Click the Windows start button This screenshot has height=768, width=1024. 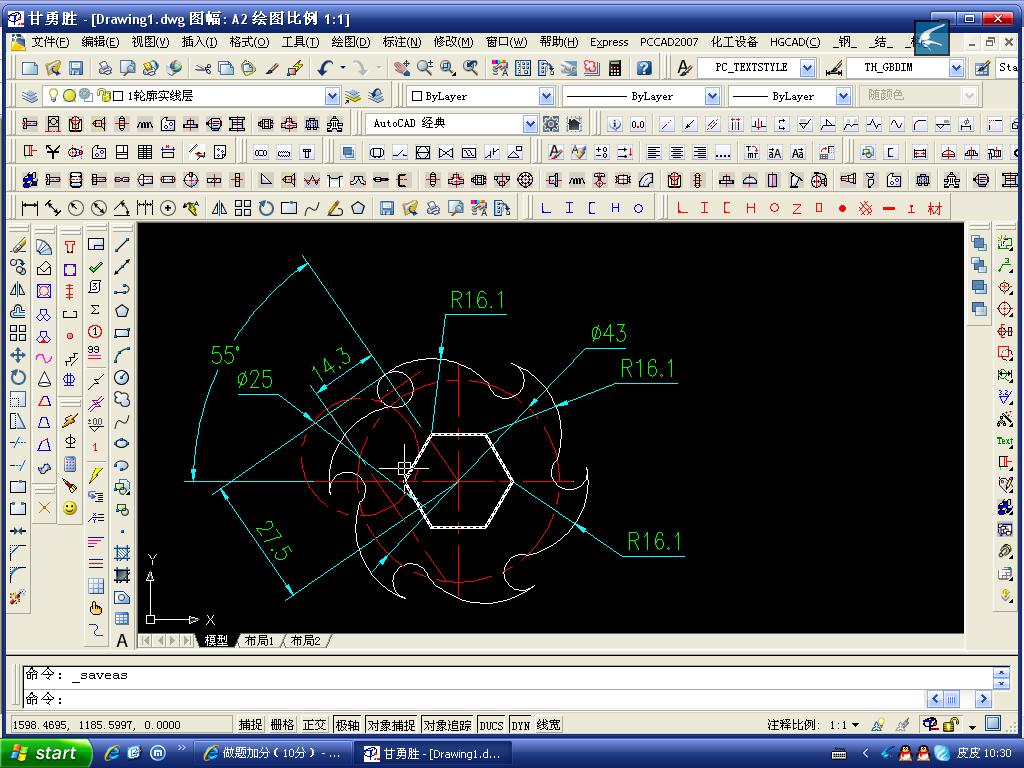(x=44, y=754)
